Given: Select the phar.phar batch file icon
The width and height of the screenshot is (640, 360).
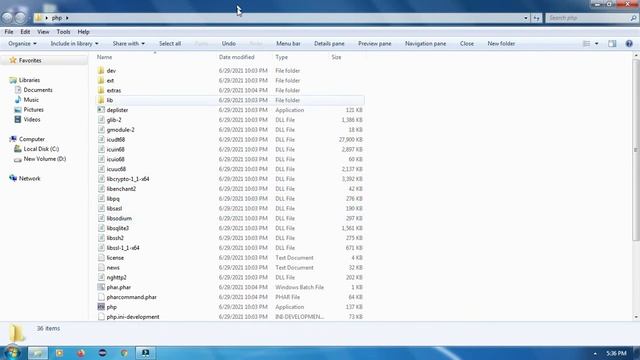Looking at the screenshot, I should click(101, 287).
